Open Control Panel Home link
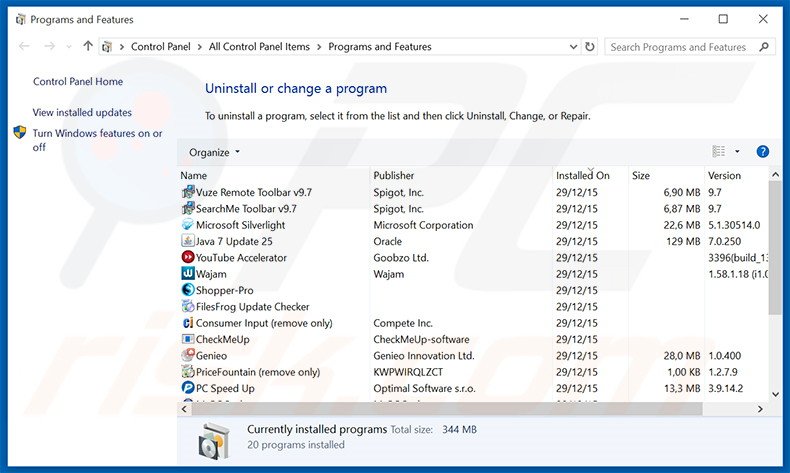The width and height of the screenshot is (790, 473). [x=78, y=82]
